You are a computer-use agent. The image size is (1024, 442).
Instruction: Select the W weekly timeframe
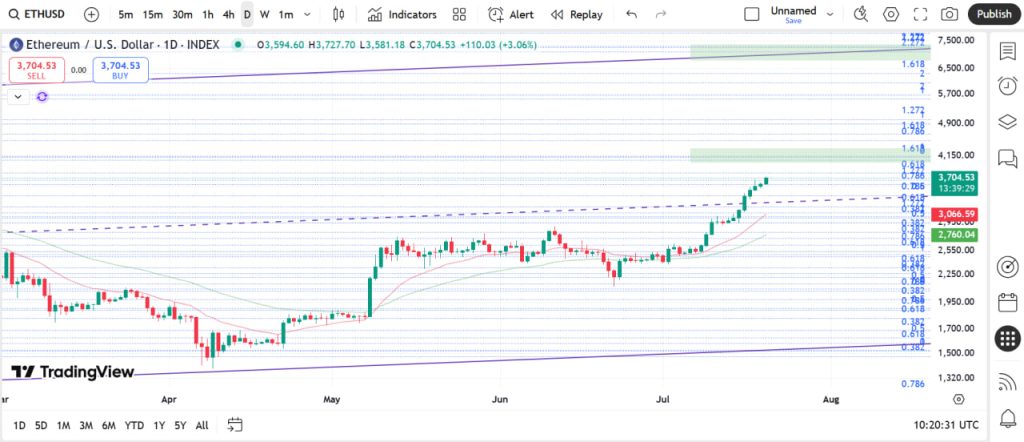(x=264, y=14)
